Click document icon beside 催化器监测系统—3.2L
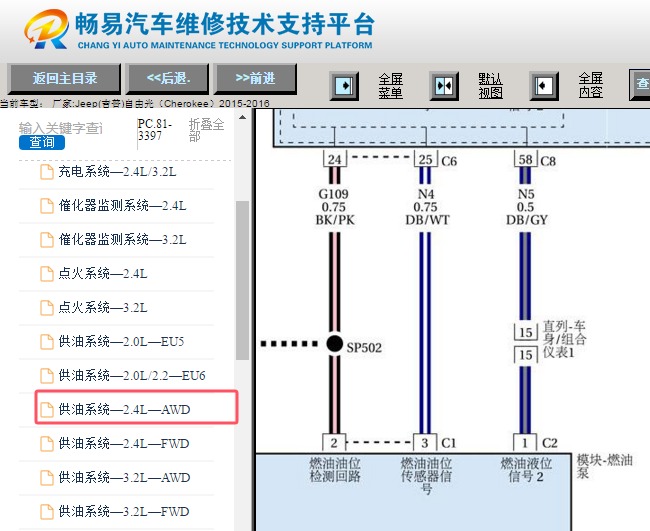650x531 pixels. [x=47, y=240]
